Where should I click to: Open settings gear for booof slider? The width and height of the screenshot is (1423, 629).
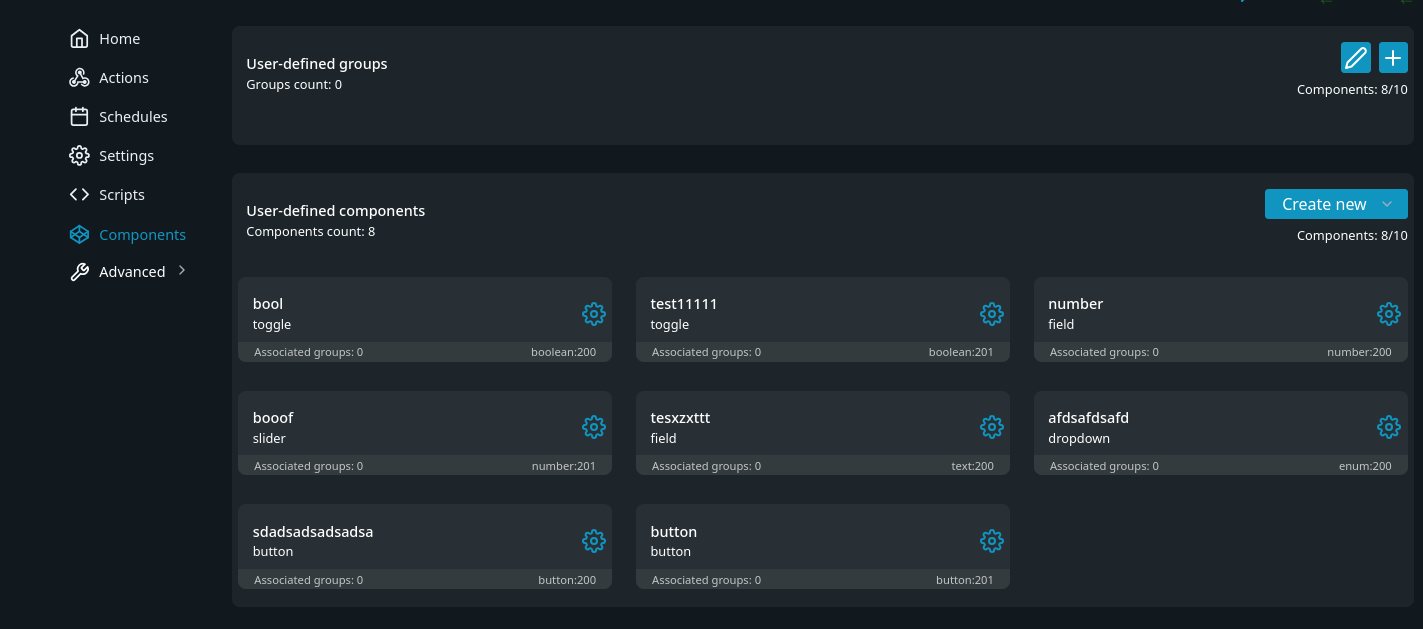(593, 427)
